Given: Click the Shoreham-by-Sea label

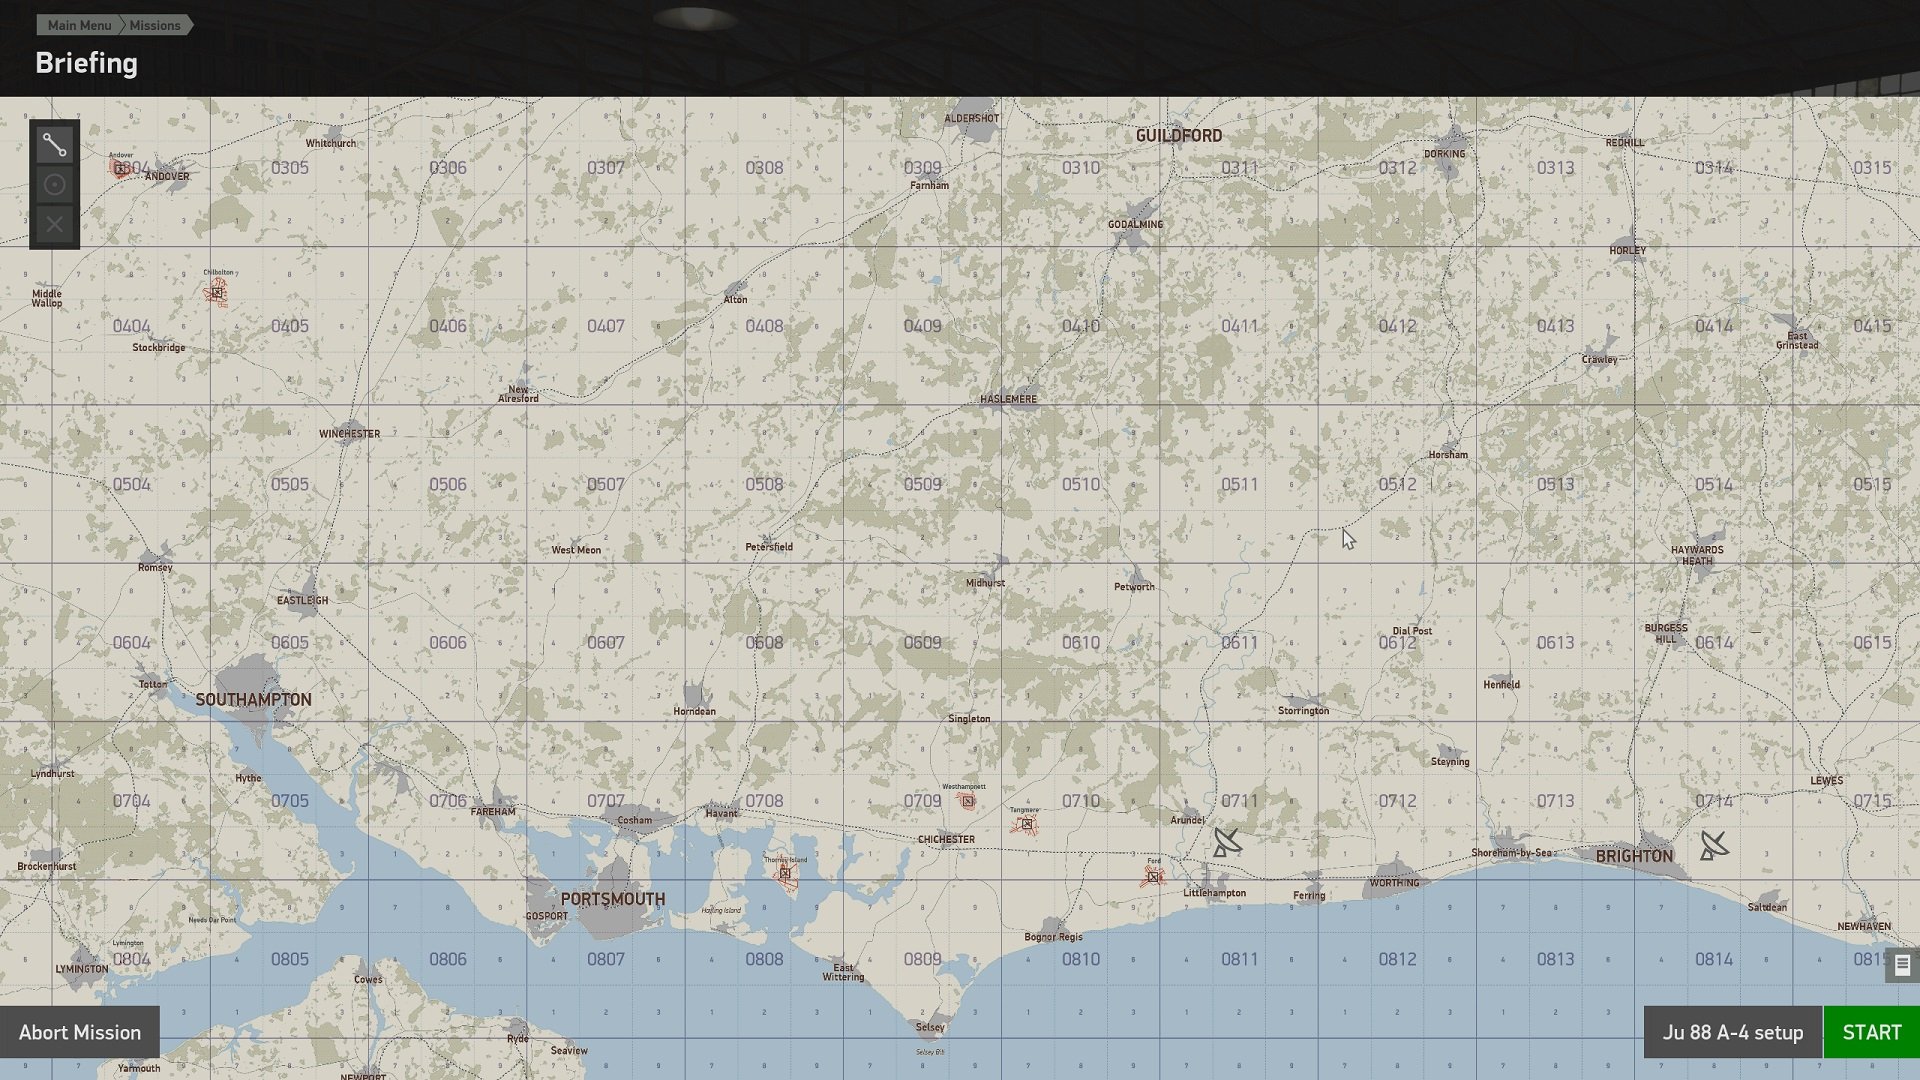Looking at the screenshot, I should tap(1512, 853).
